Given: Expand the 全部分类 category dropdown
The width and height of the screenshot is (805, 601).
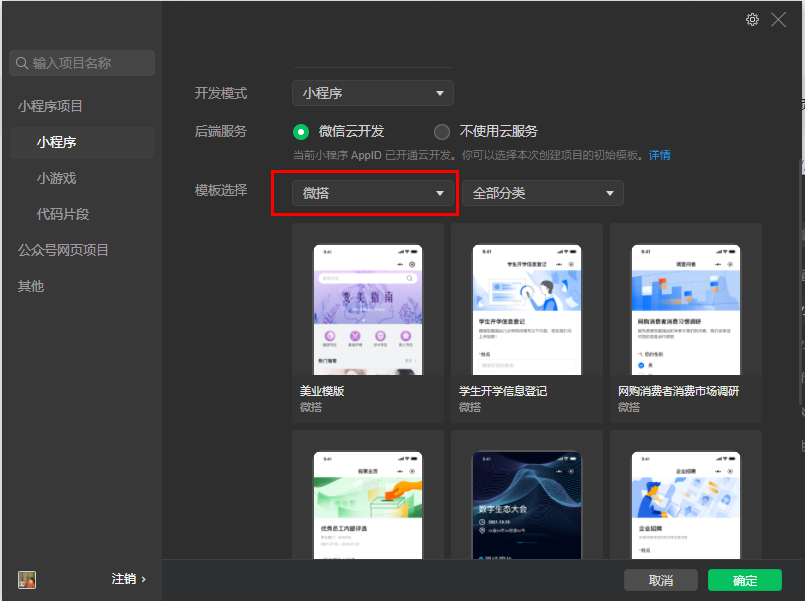Looking at the screenshot, I should pyautogui.click(x=543, y=193).
